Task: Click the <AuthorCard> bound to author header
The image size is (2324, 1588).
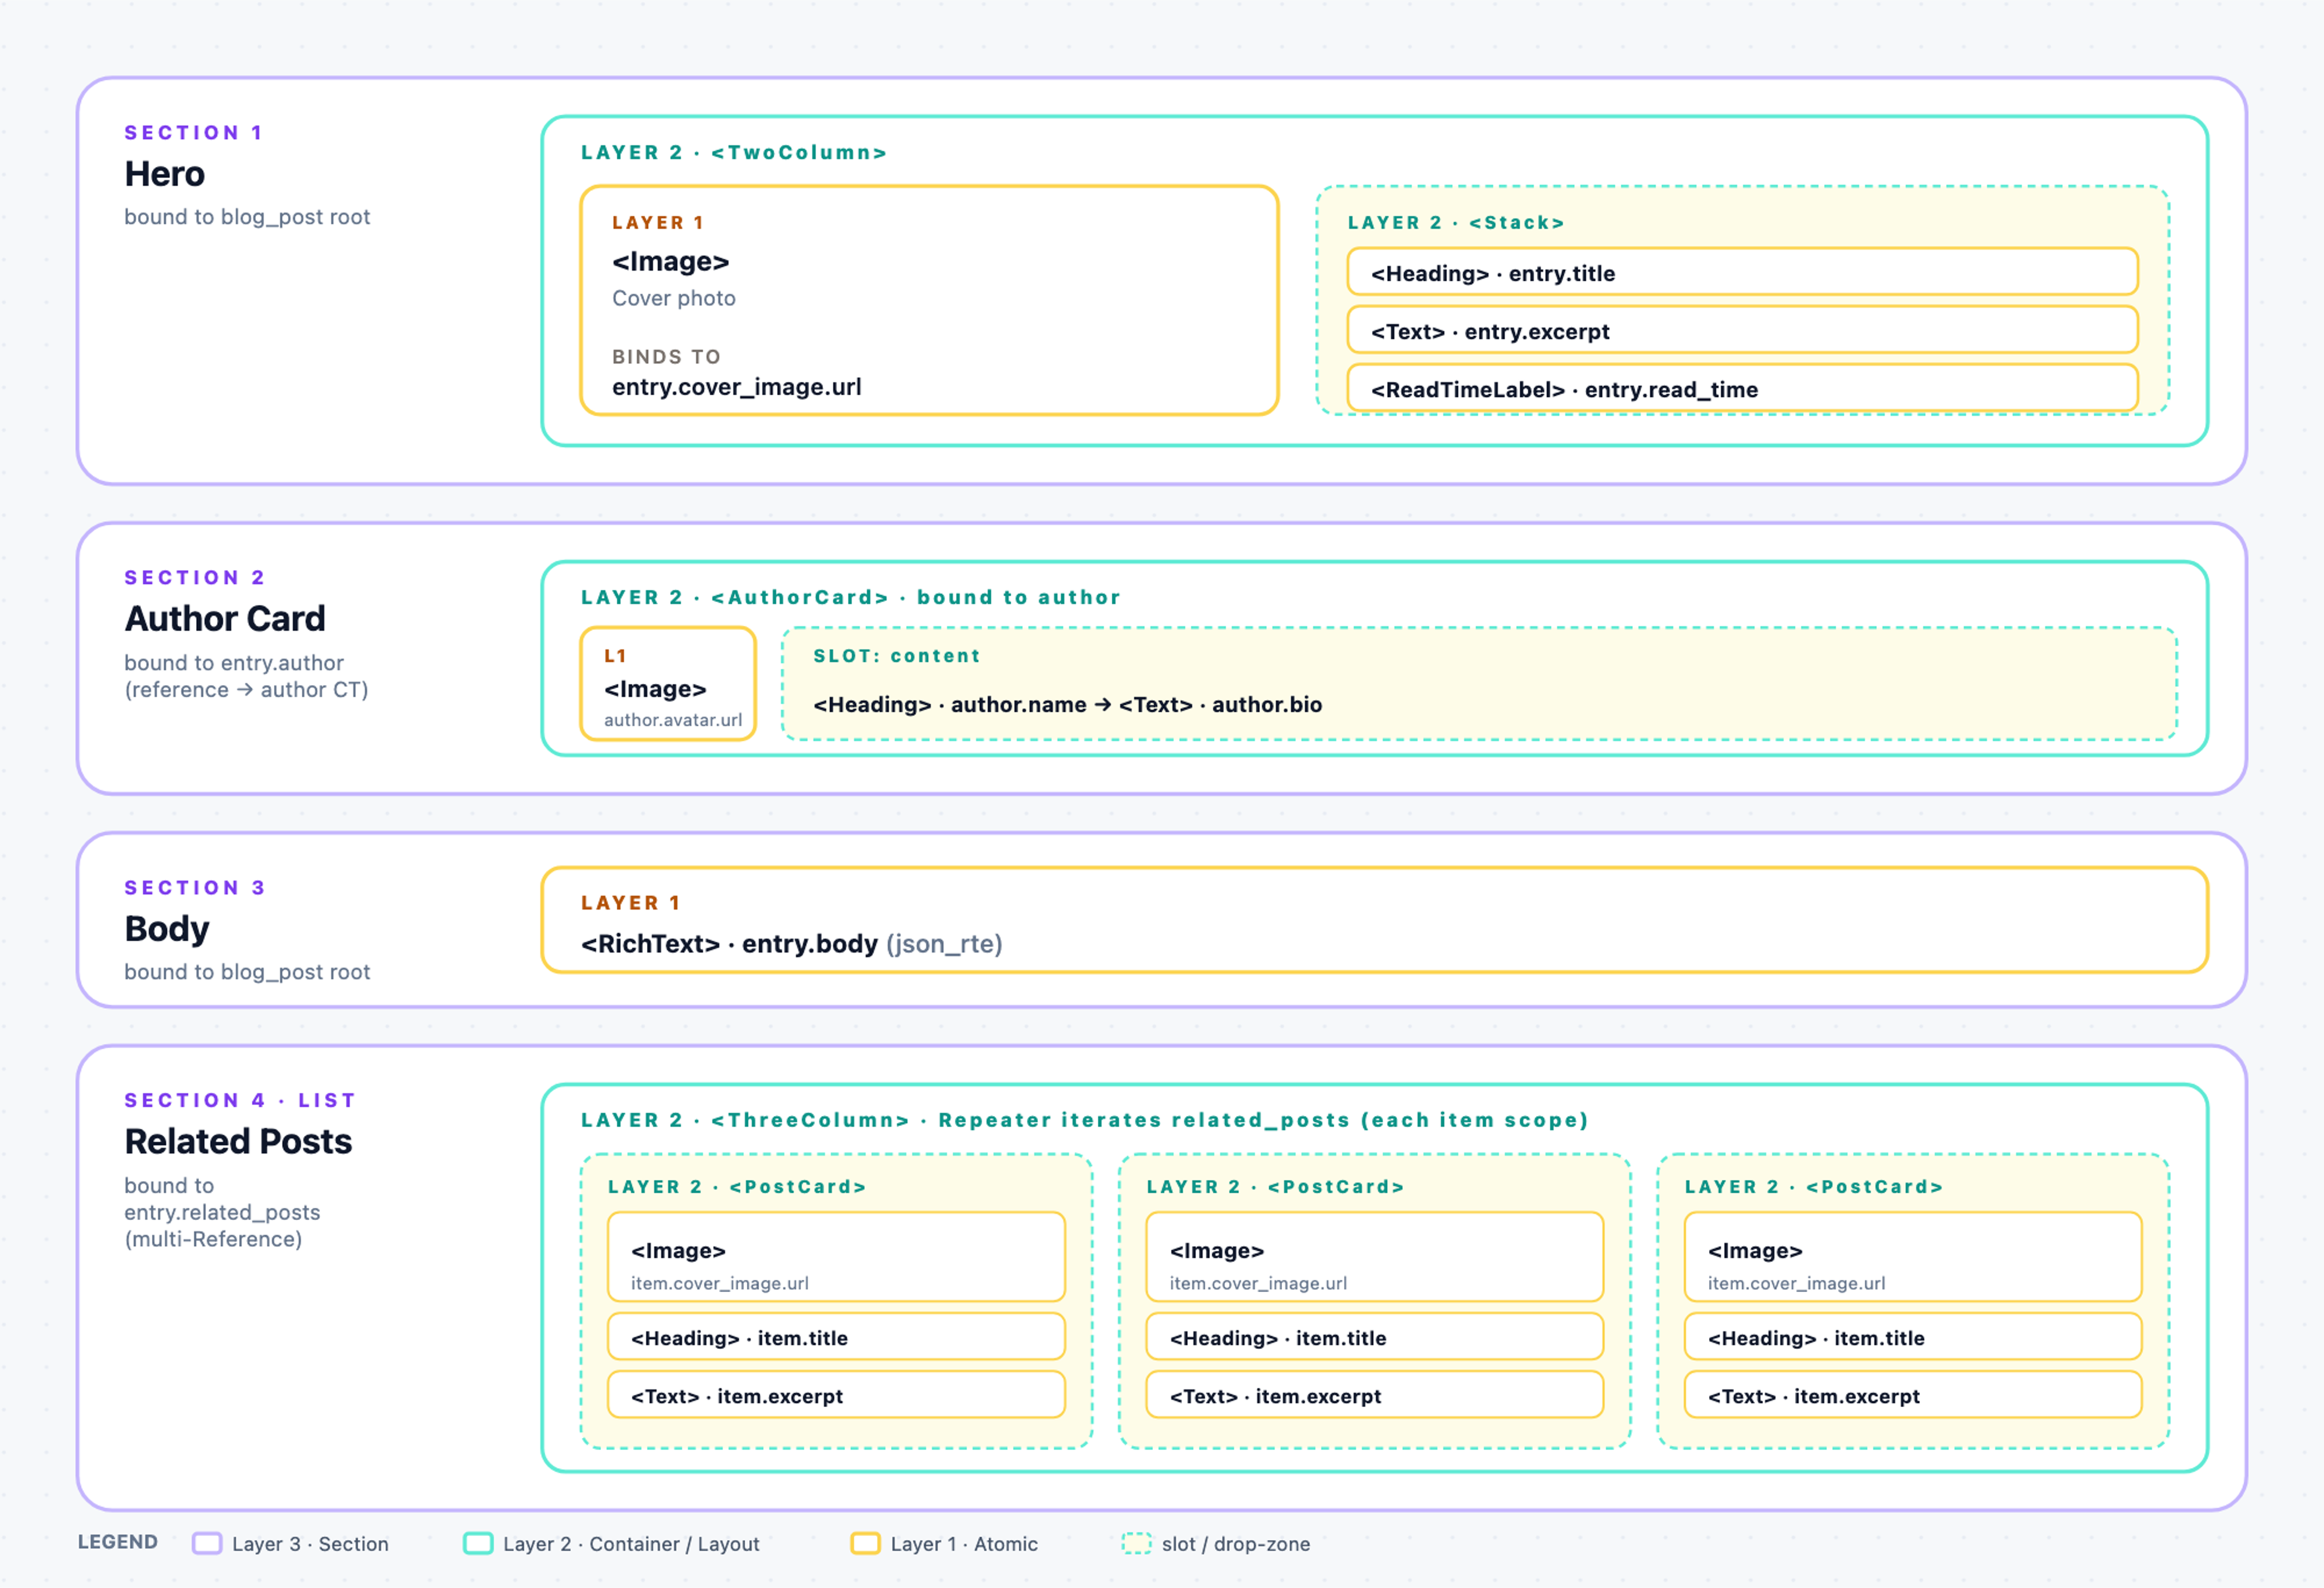Action: (851, 597)
